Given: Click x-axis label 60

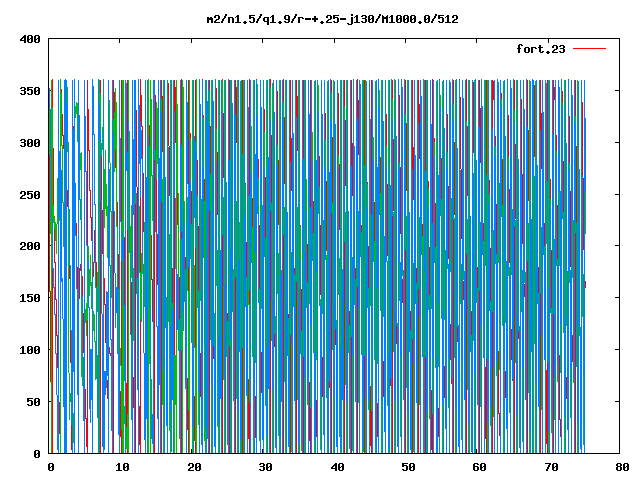Looking at the screenshot, I should click(x=479, y=467).
